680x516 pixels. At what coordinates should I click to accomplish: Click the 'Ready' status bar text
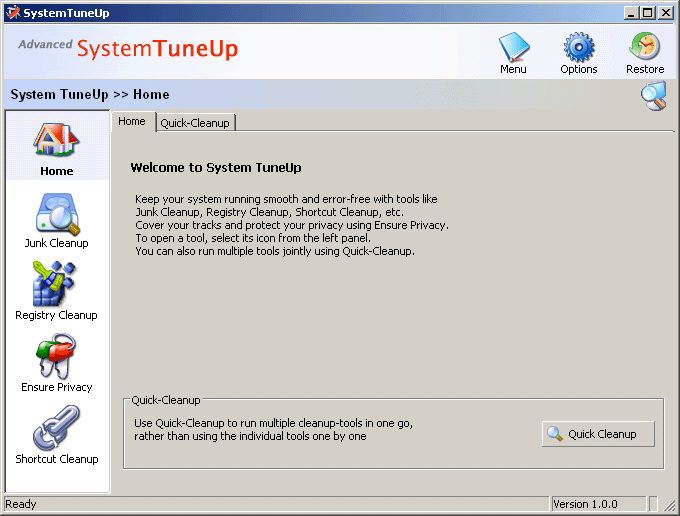pos(21,504)
